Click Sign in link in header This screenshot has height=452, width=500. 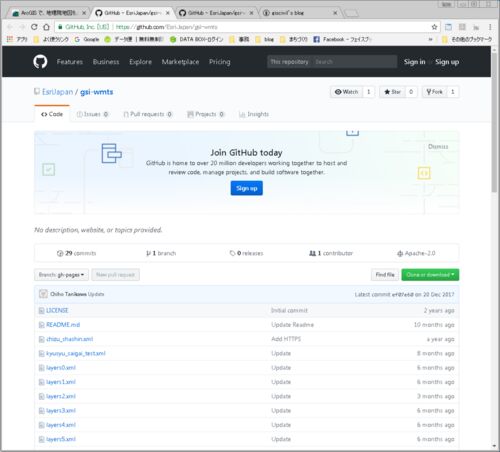(x=414, y=62)
